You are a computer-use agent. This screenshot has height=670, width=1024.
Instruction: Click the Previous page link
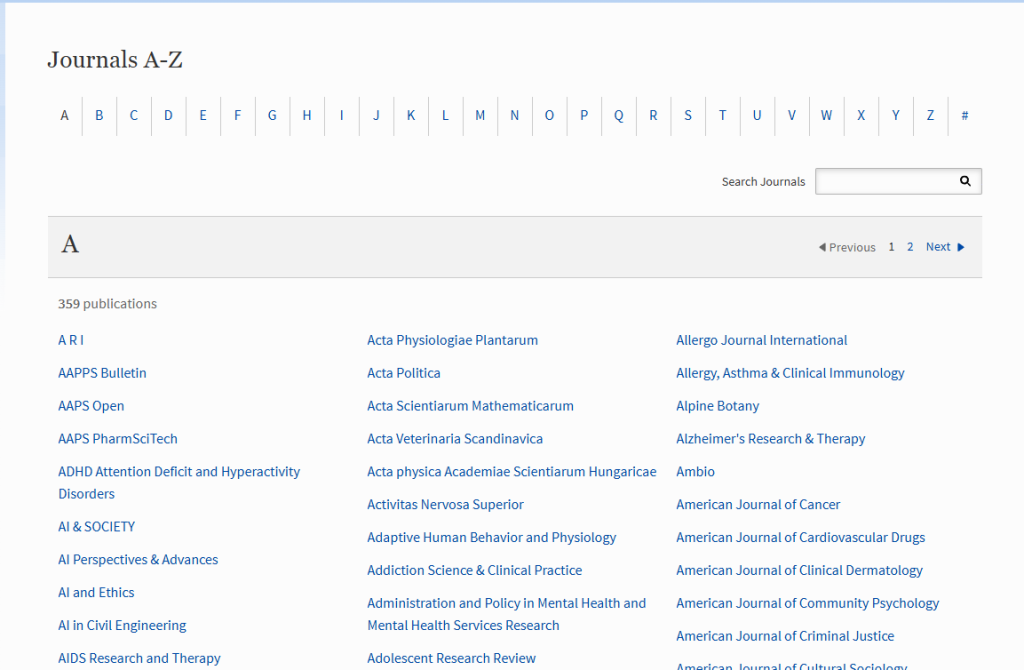(851, 247)
